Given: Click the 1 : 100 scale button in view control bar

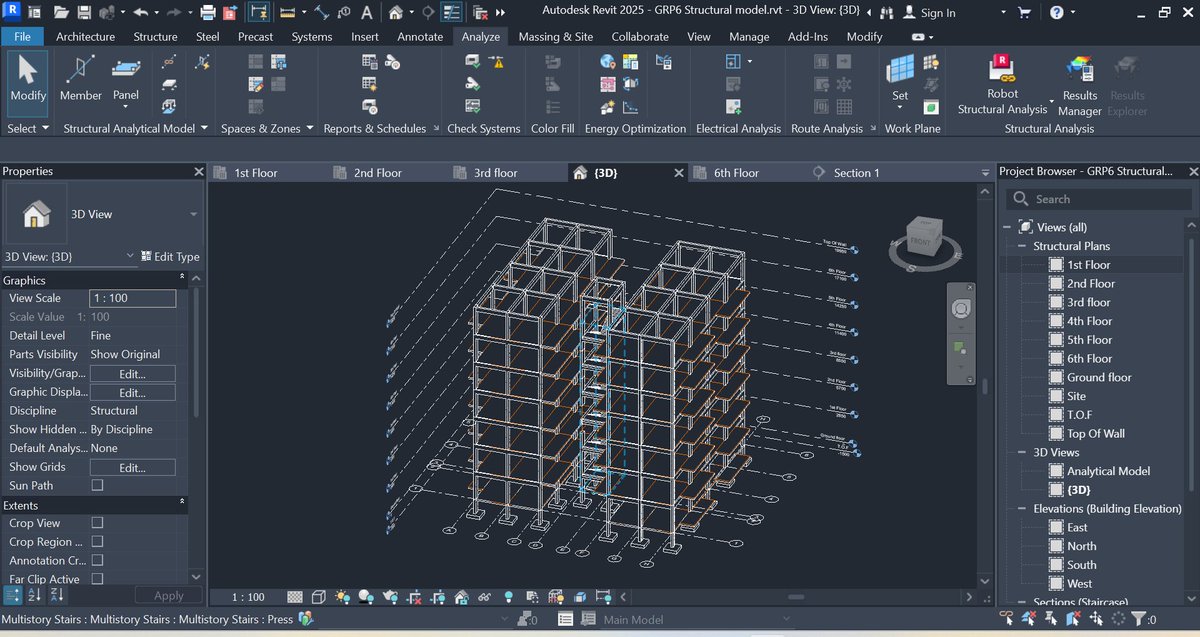Looking at the screenshot, I should pyautogui.click(x=249, y=597).
